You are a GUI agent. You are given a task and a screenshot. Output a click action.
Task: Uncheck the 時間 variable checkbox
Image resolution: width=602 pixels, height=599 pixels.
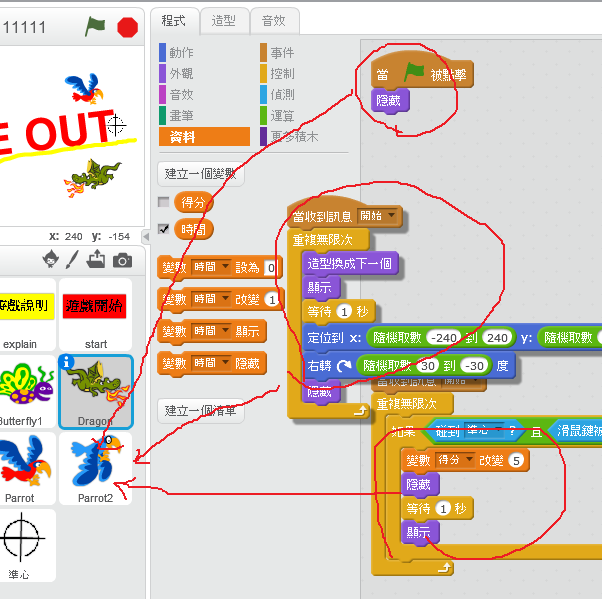tap(164, 229)
